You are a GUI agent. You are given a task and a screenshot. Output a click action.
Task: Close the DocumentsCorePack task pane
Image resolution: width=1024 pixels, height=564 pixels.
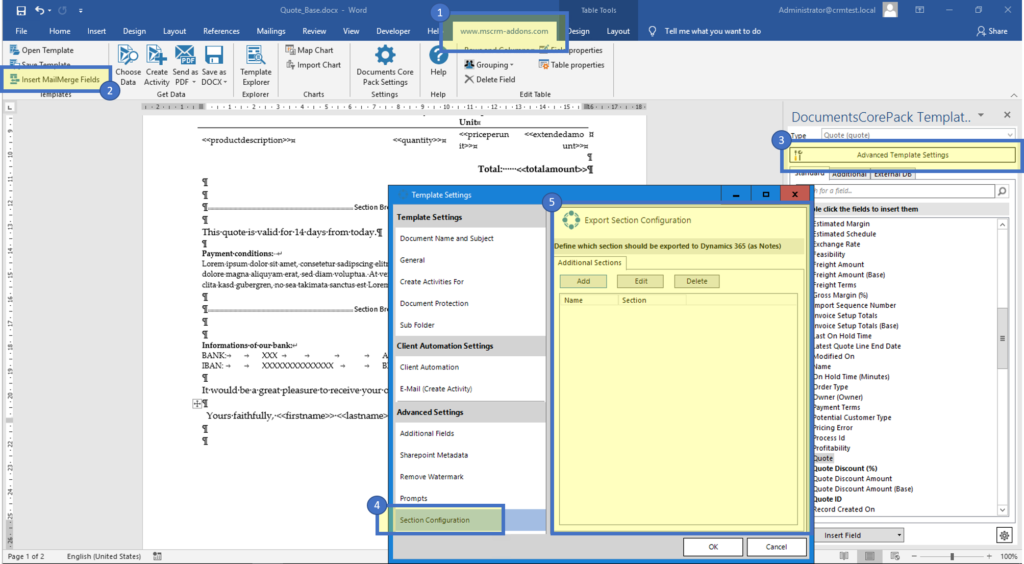[1007, 116]
